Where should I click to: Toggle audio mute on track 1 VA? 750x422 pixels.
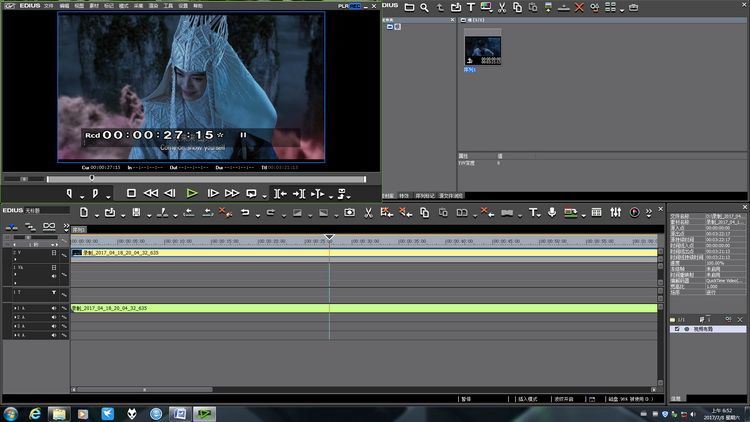[54, 276]
